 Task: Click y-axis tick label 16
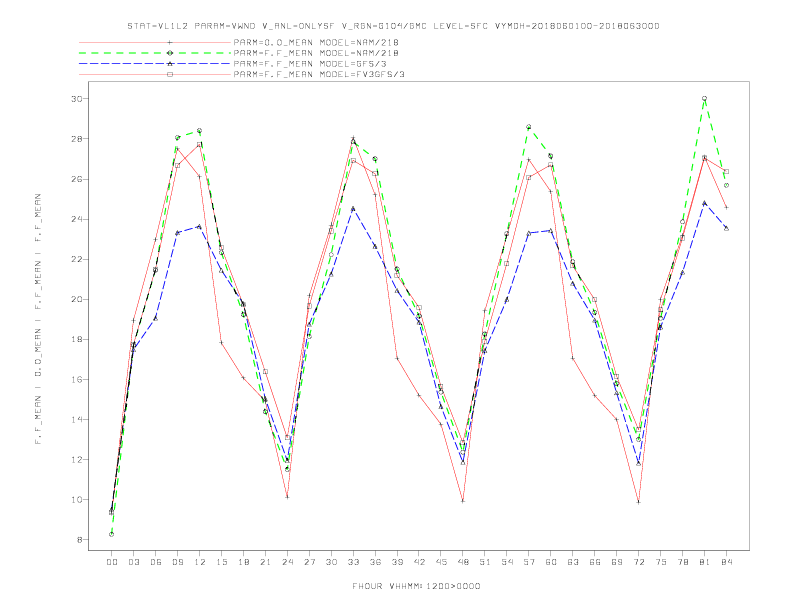click(x=77, y=379)
